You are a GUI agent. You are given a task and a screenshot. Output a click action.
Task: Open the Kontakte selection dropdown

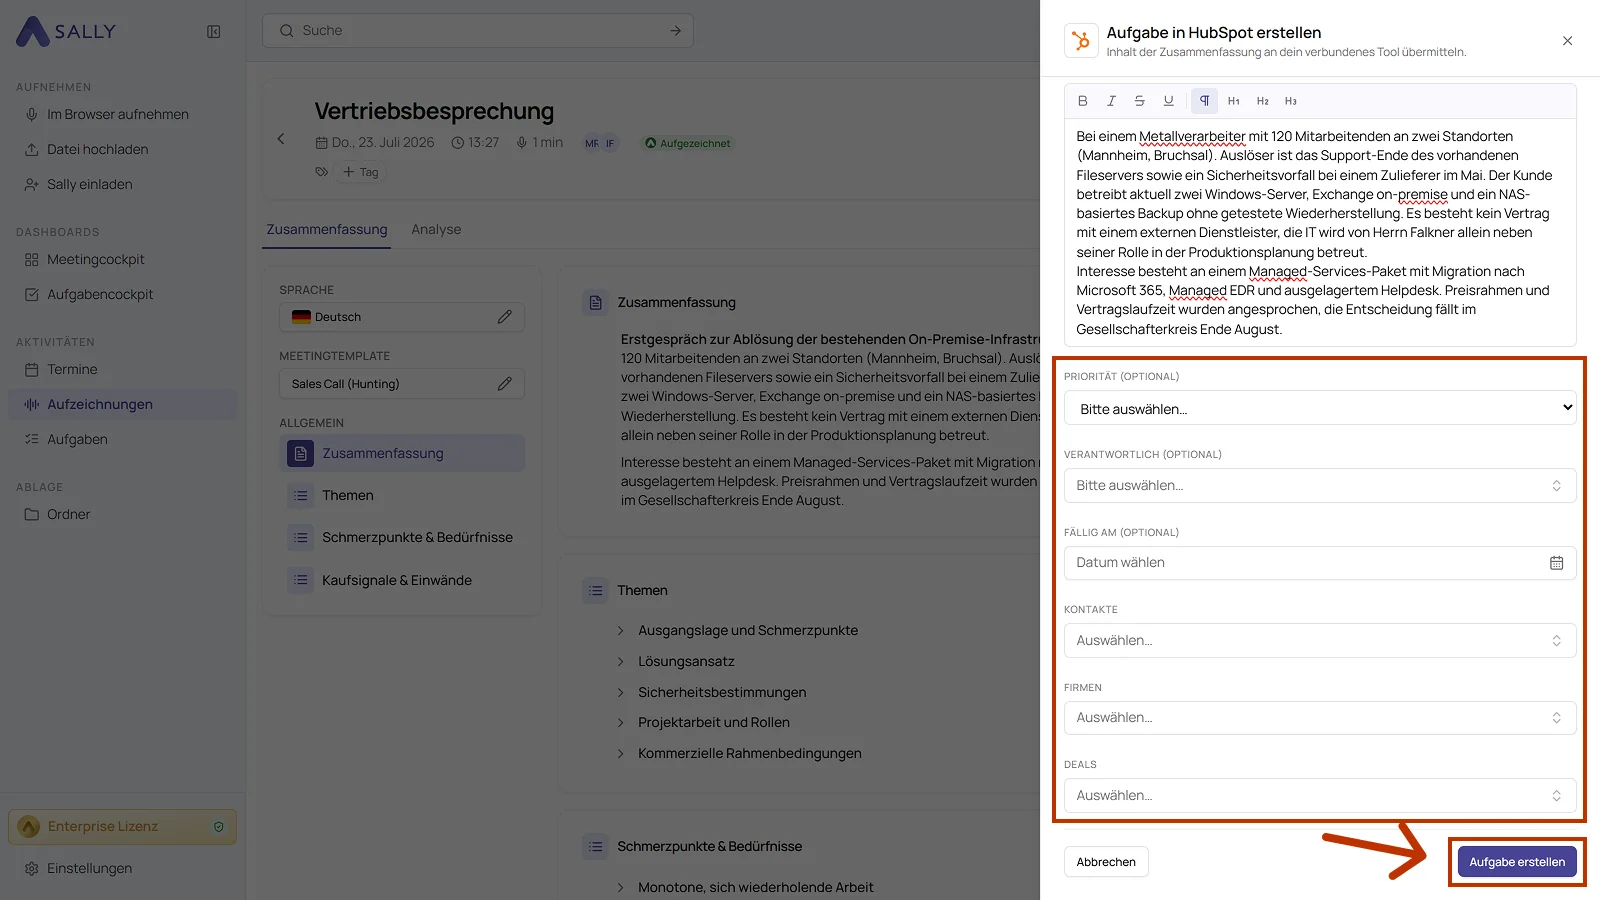point(1320,641)
